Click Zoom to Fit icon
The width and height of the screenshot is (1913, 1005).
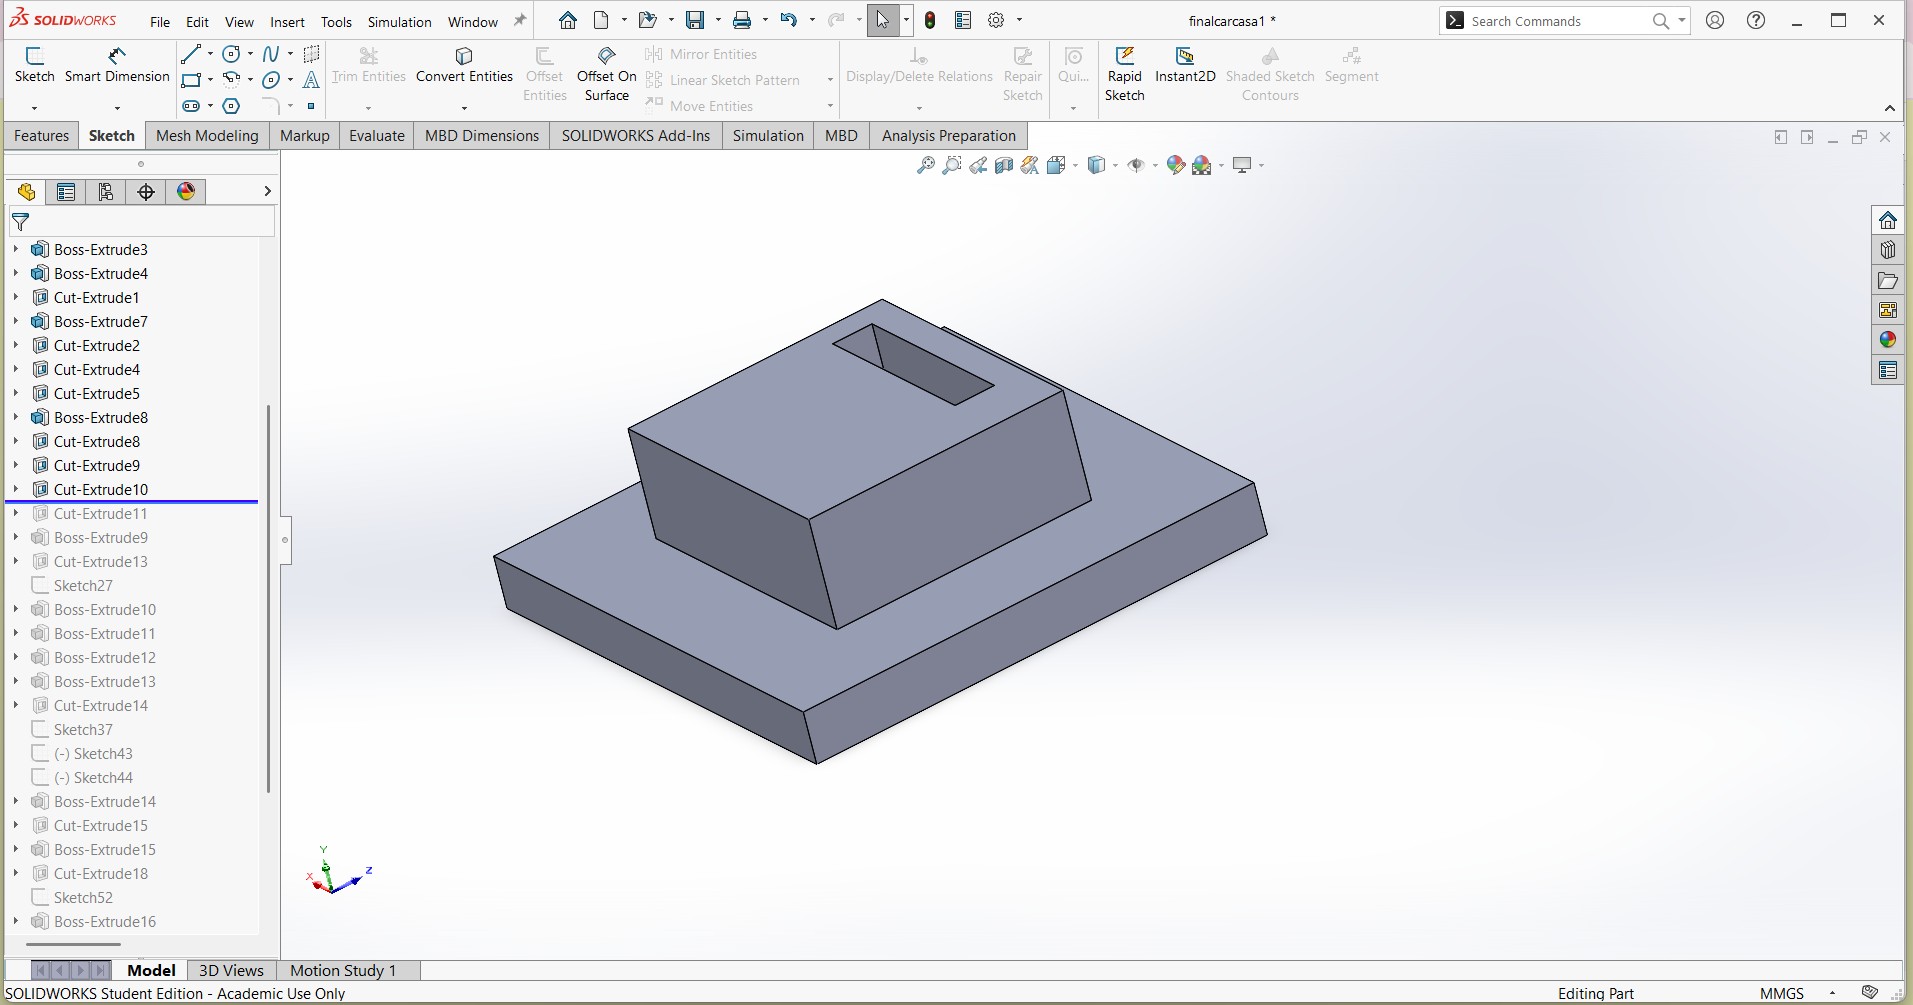point(926,165)
